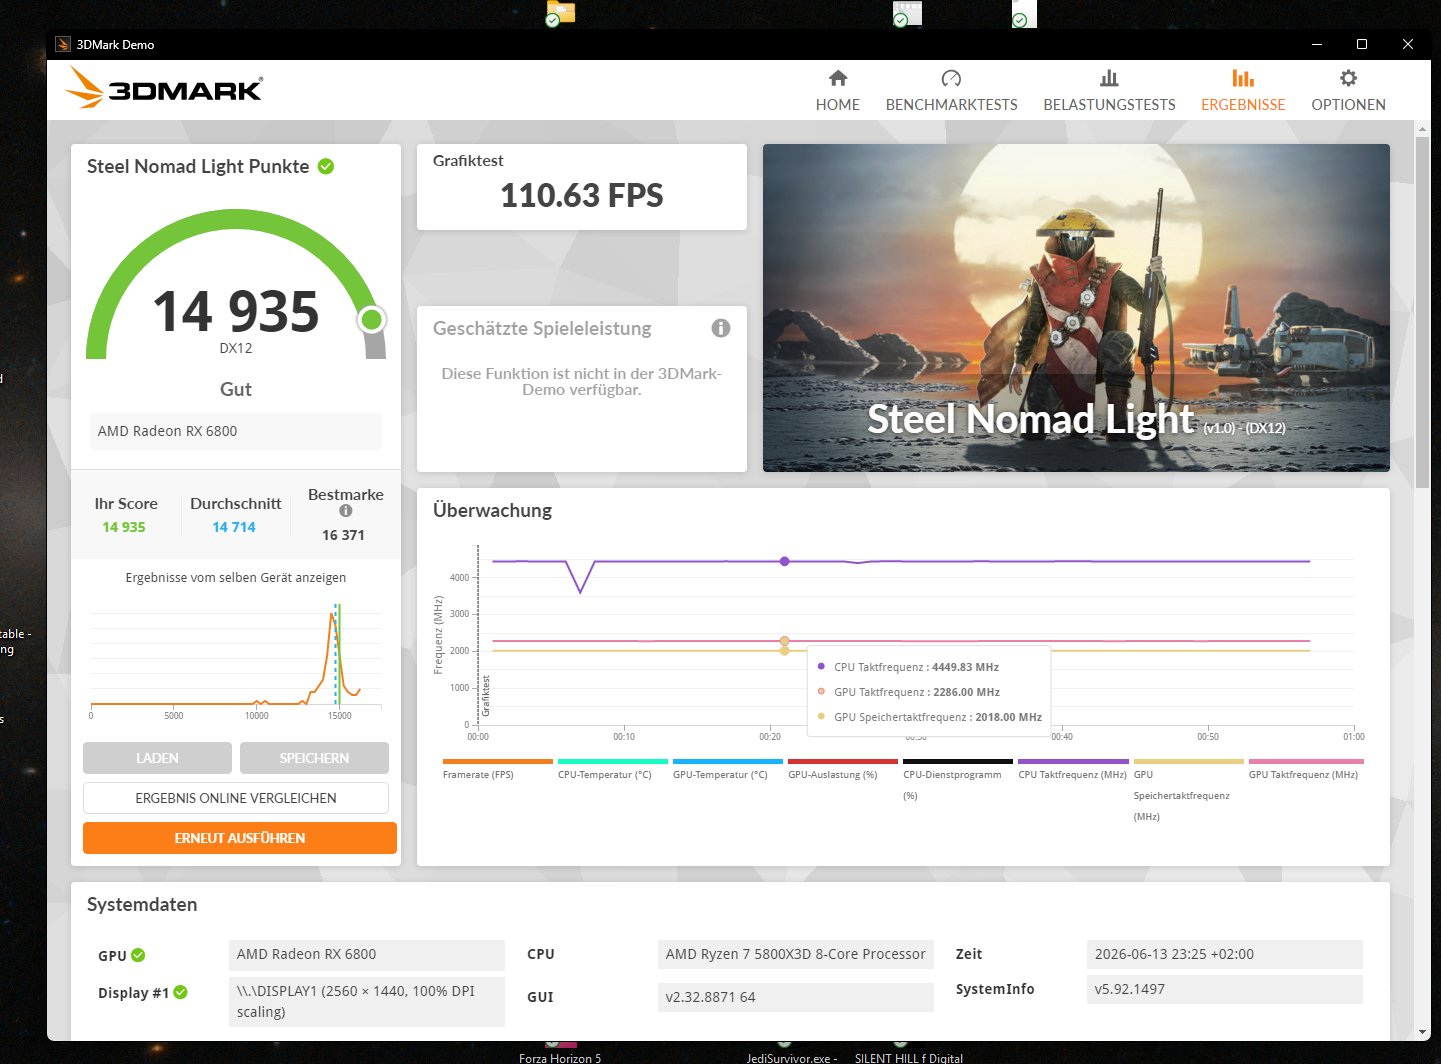Click the info icon under Bestmarke
1441x1064 pixels.
(346, 511)
